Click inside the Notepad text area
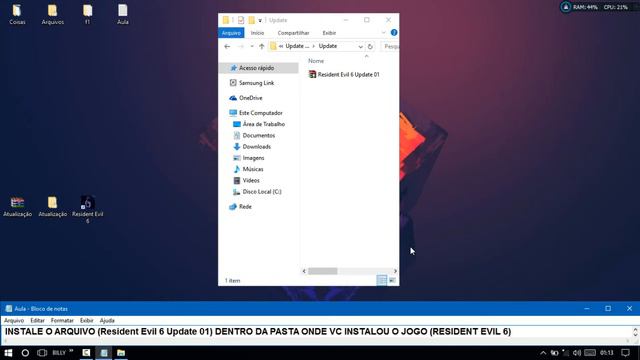Viewport: 640px width, 360px height. [316, 332]
